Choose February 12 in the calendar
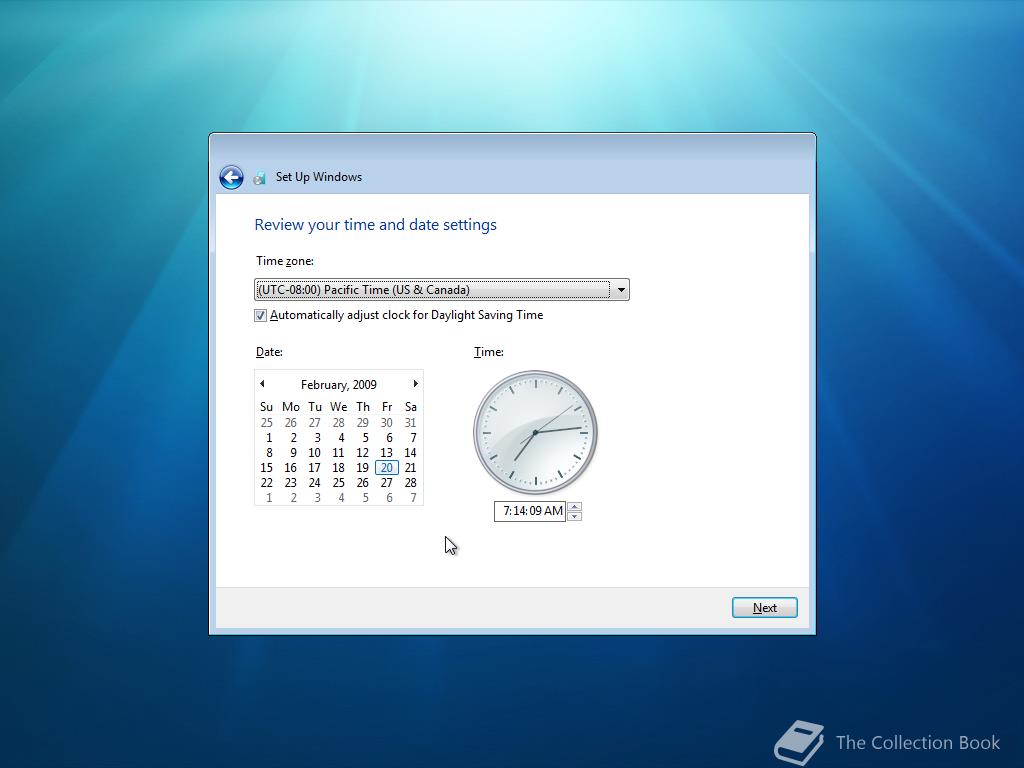The height and width of the screenshot is (768, 1024). 362,453
